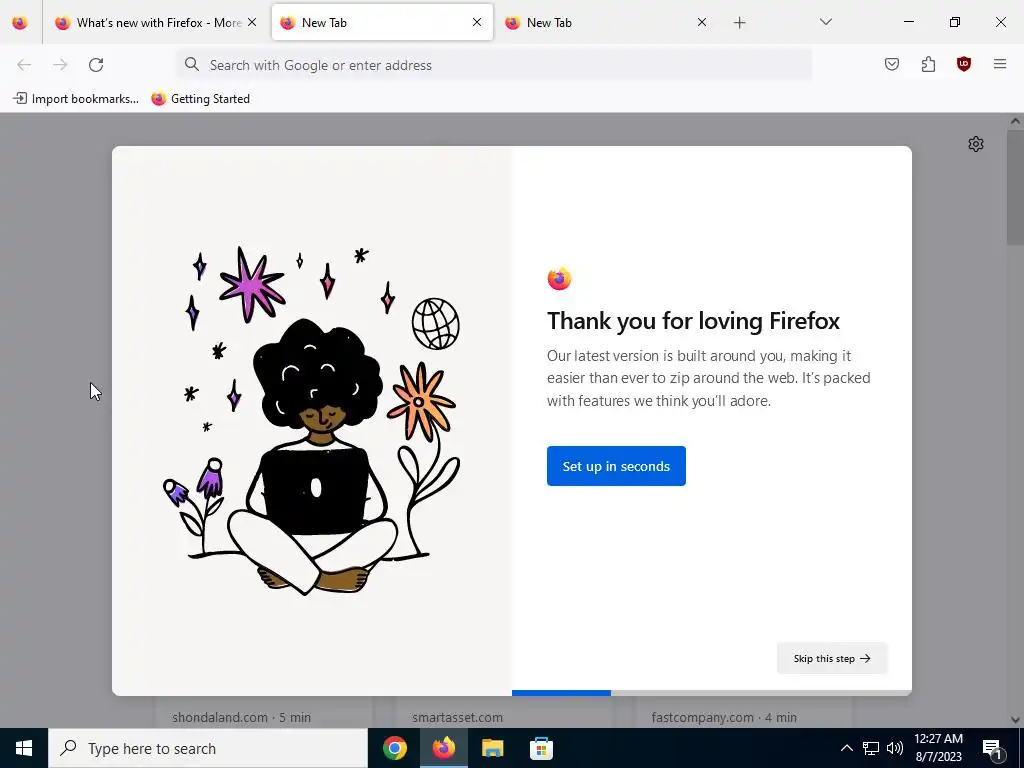Go back one page
Viewport: 1024px width, 768px height.
[24, 65]
